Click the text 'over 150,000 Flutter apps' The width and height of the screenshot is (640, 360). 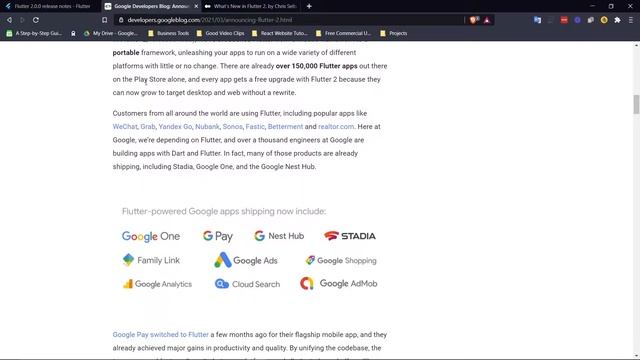316,66
